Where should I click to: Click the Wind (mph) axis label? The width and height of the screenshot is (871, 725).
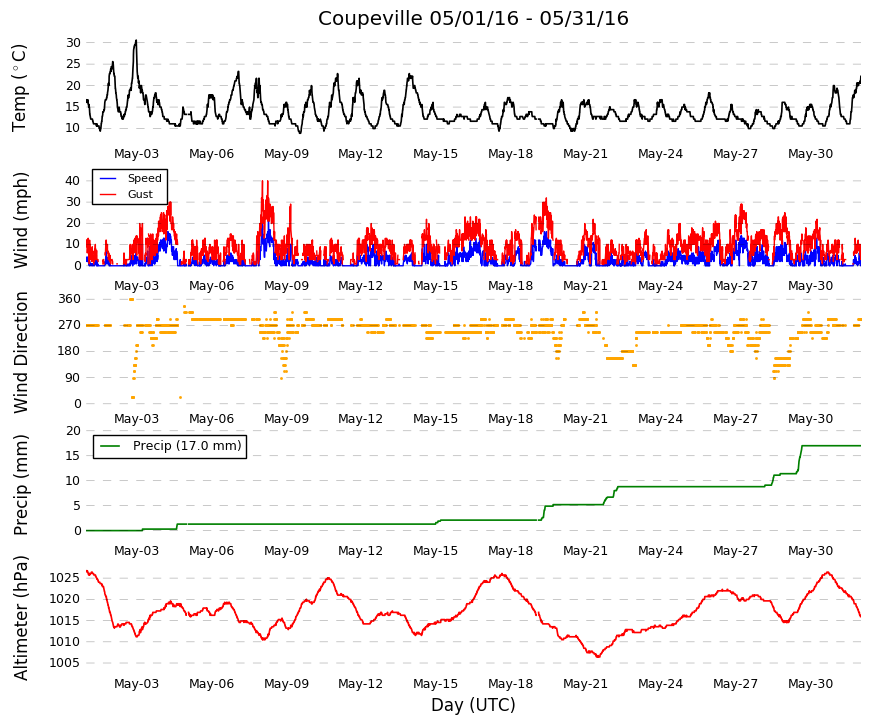(x=20, y=221)
